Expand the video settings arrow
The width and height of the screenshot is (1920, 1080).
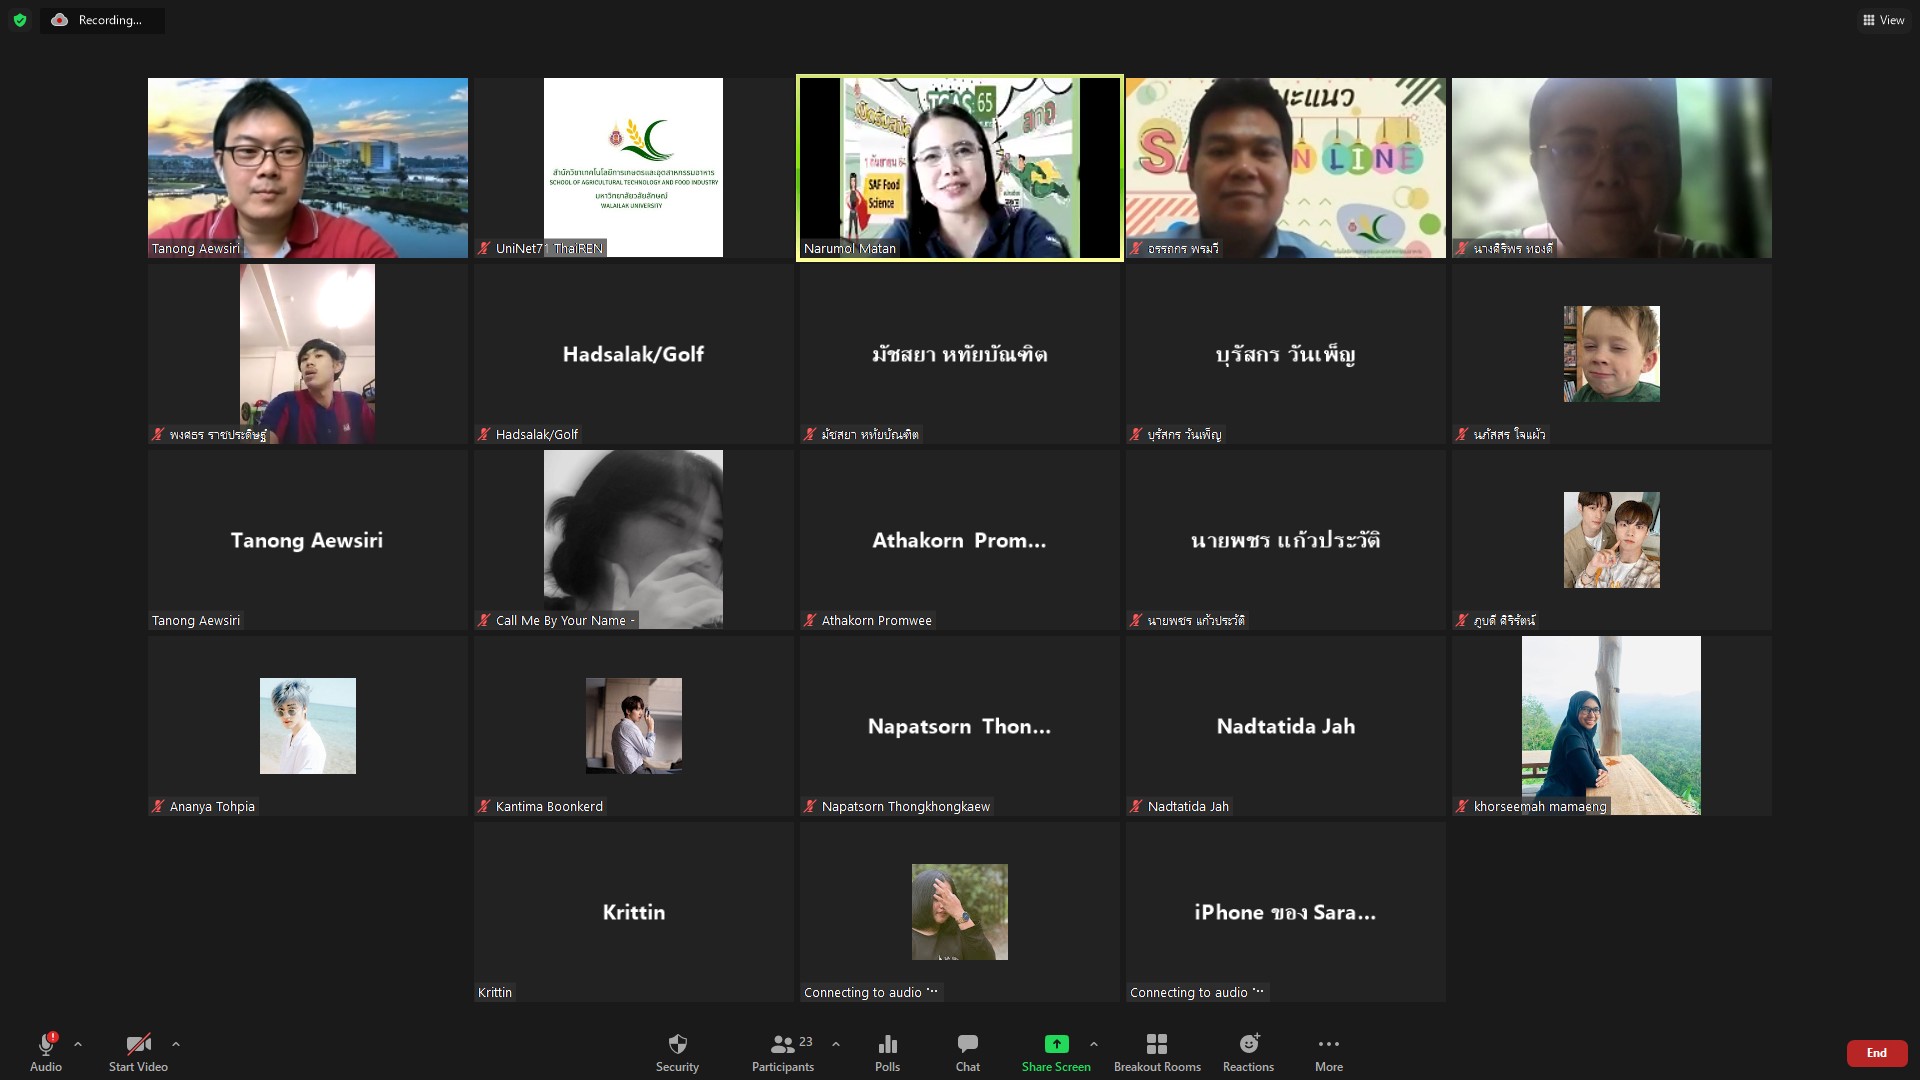[176, 1044]
